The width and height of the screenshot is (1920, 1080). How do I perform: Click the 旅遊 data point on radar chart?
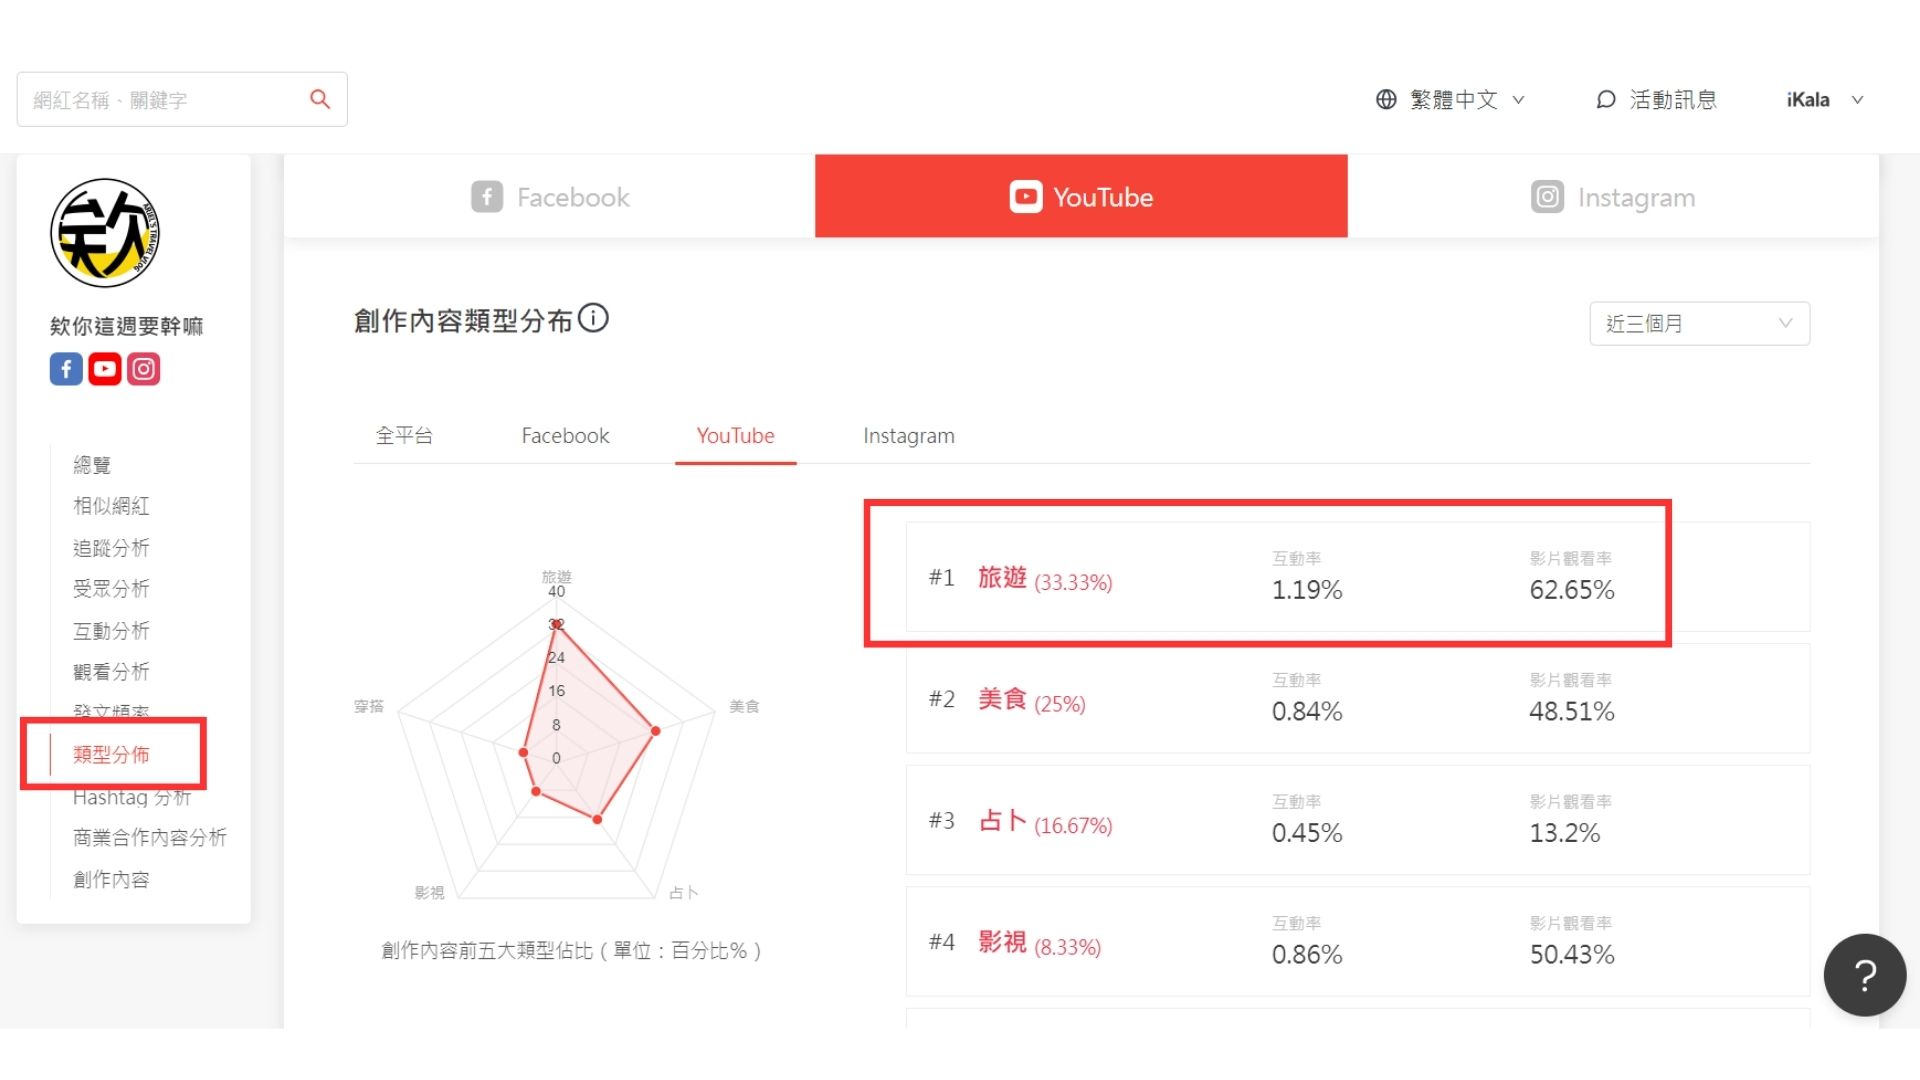coord(557,624)
